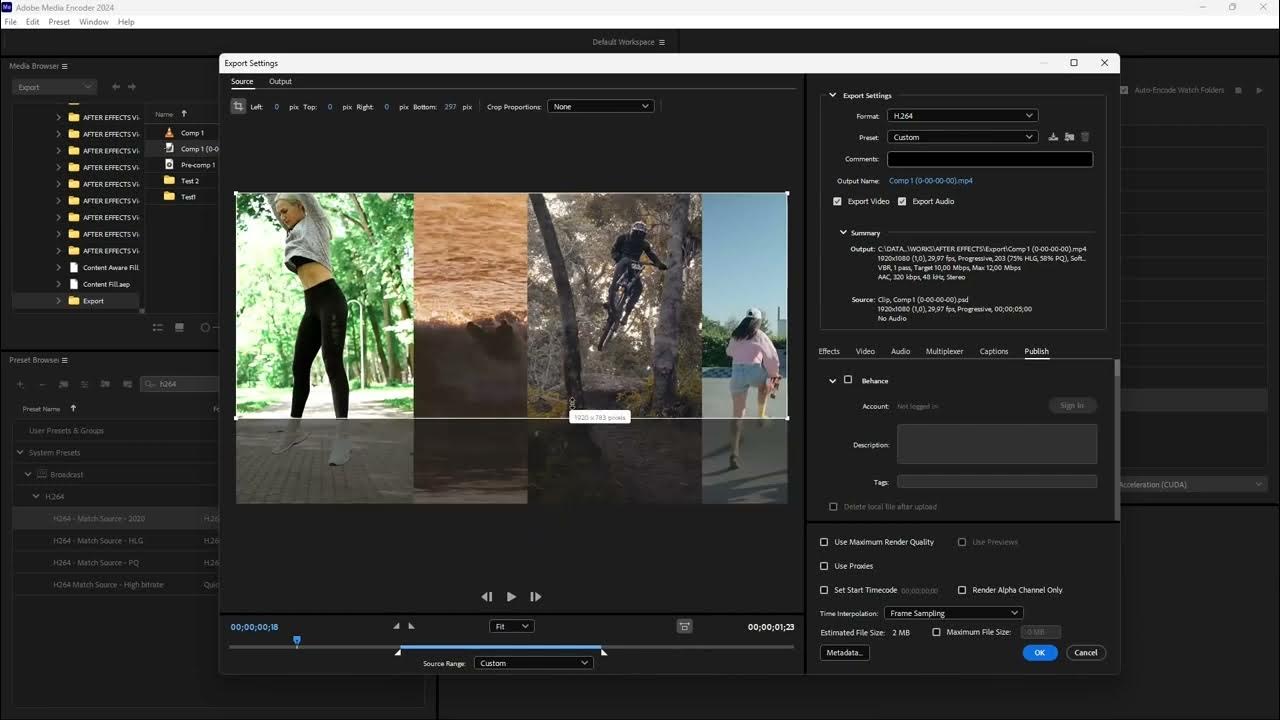Screen dimensions: 1280x720
Task: Expand the Export folder in Media Browser
Action: click(58, 301)
